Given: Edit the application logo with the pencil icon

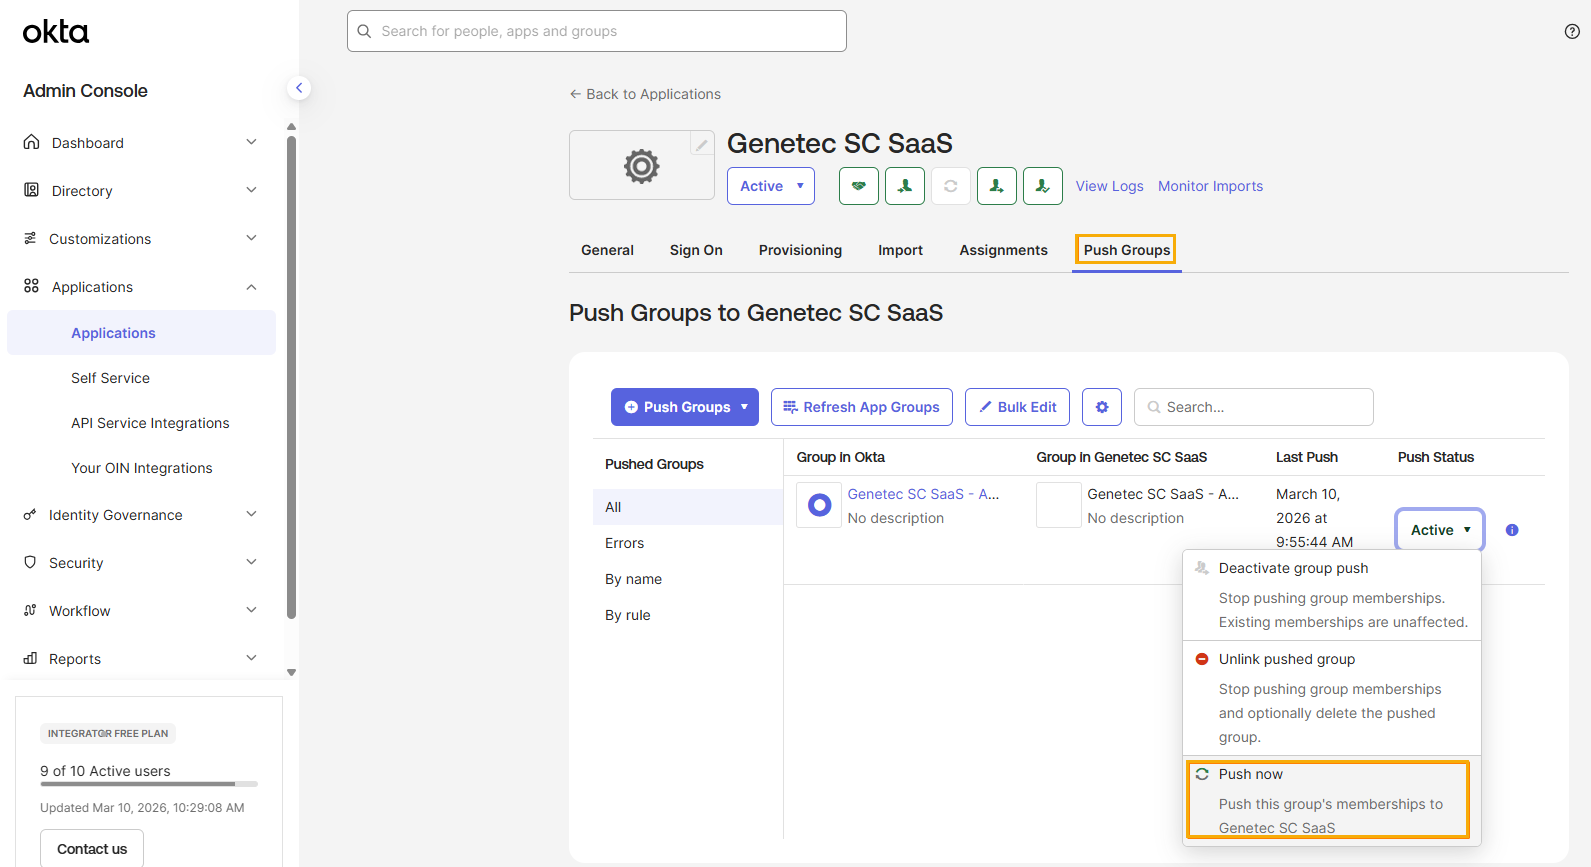Looking at the screenshot, I should [702, 145].
